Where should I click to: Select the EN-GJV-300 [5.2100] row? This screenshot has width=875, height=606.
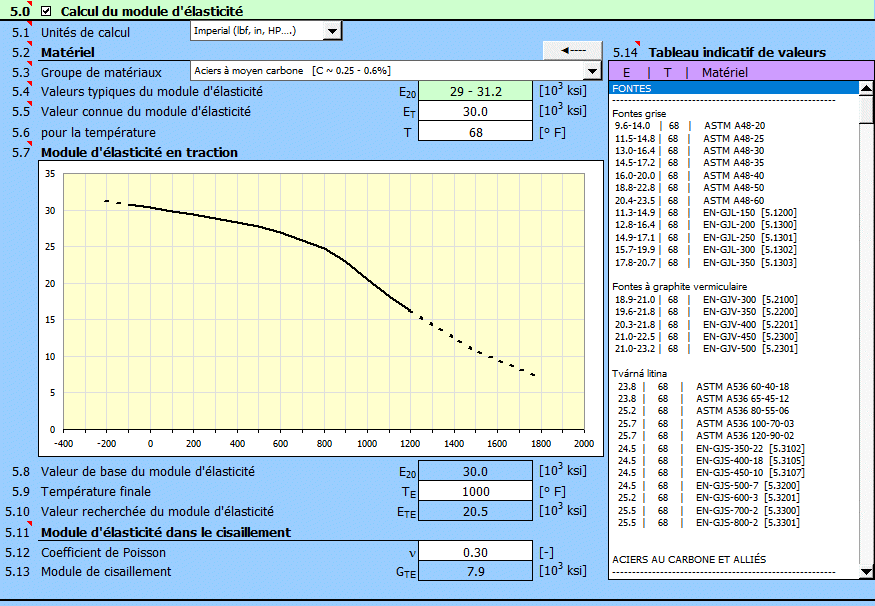(x=734, y=300)
